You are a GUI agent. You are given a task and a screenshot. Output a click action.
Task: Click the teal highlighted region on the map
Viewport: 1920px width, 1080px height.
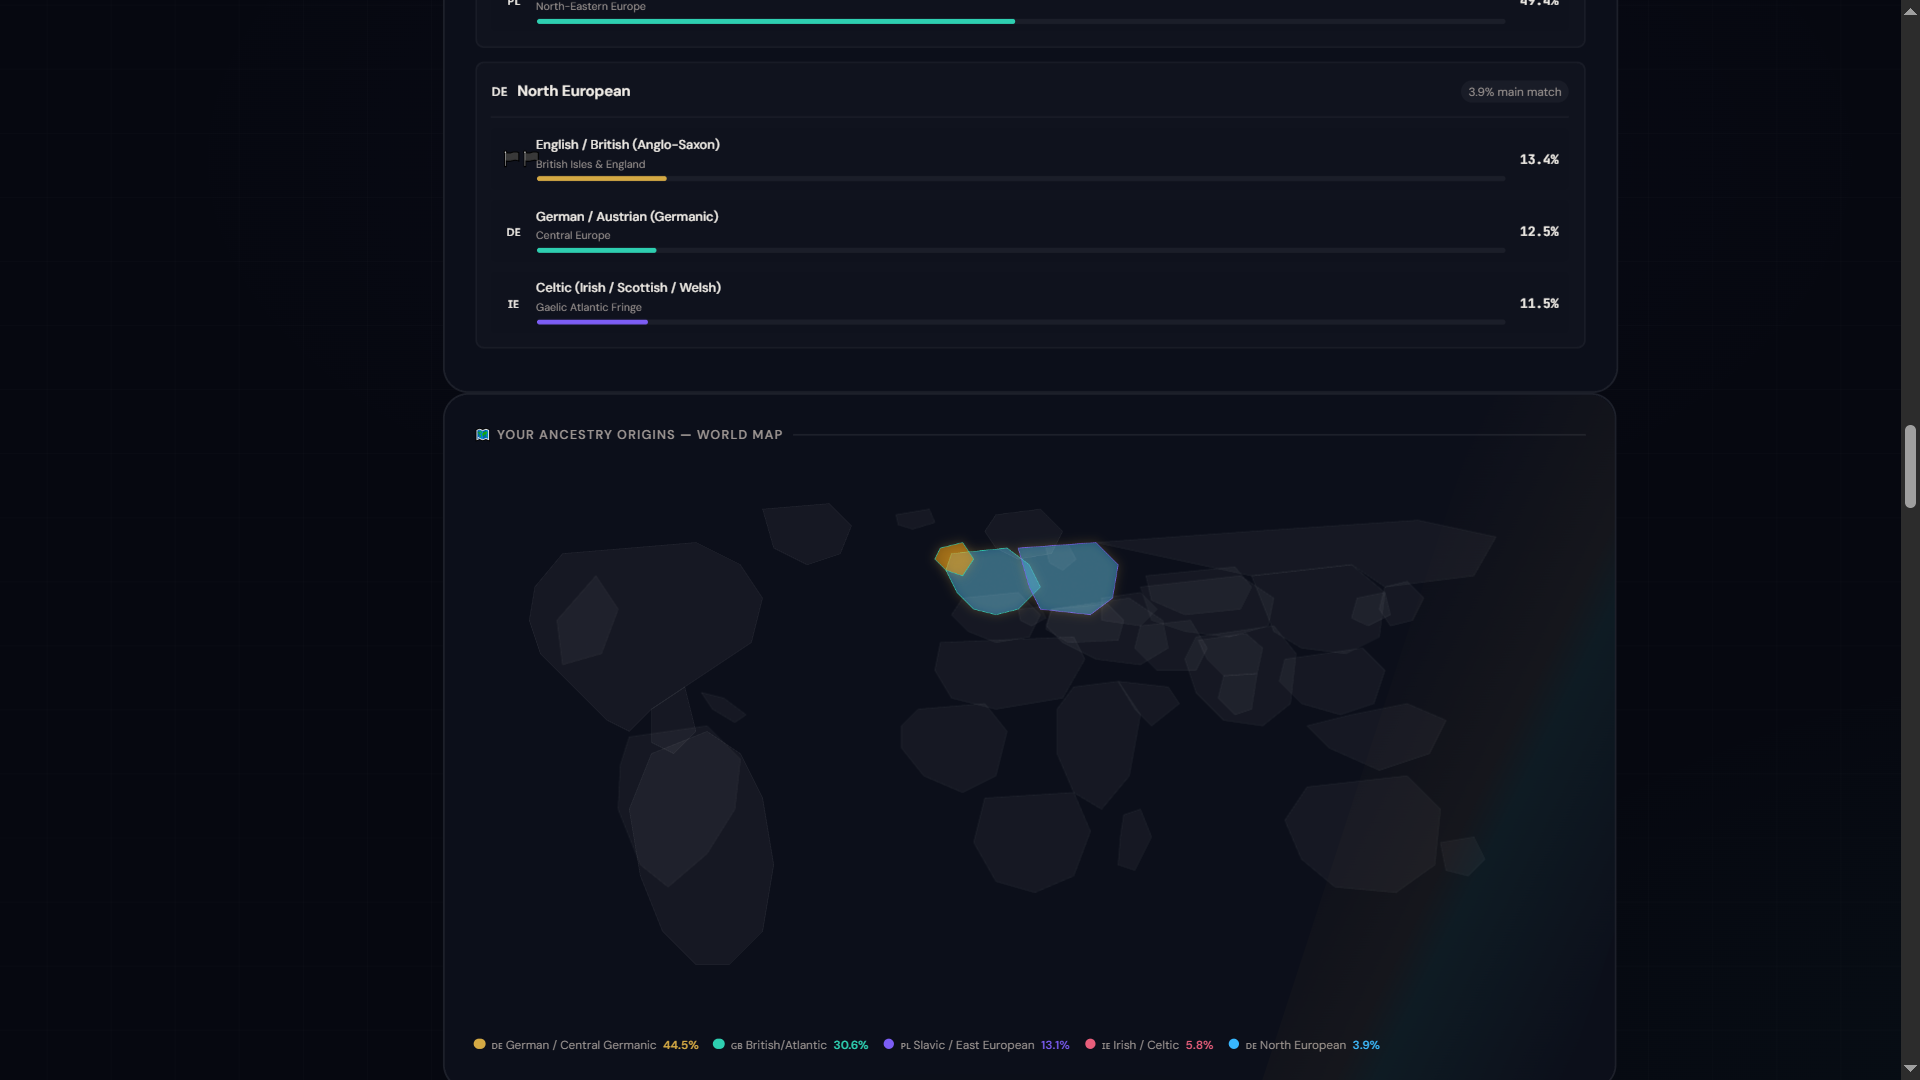point(992,583)
